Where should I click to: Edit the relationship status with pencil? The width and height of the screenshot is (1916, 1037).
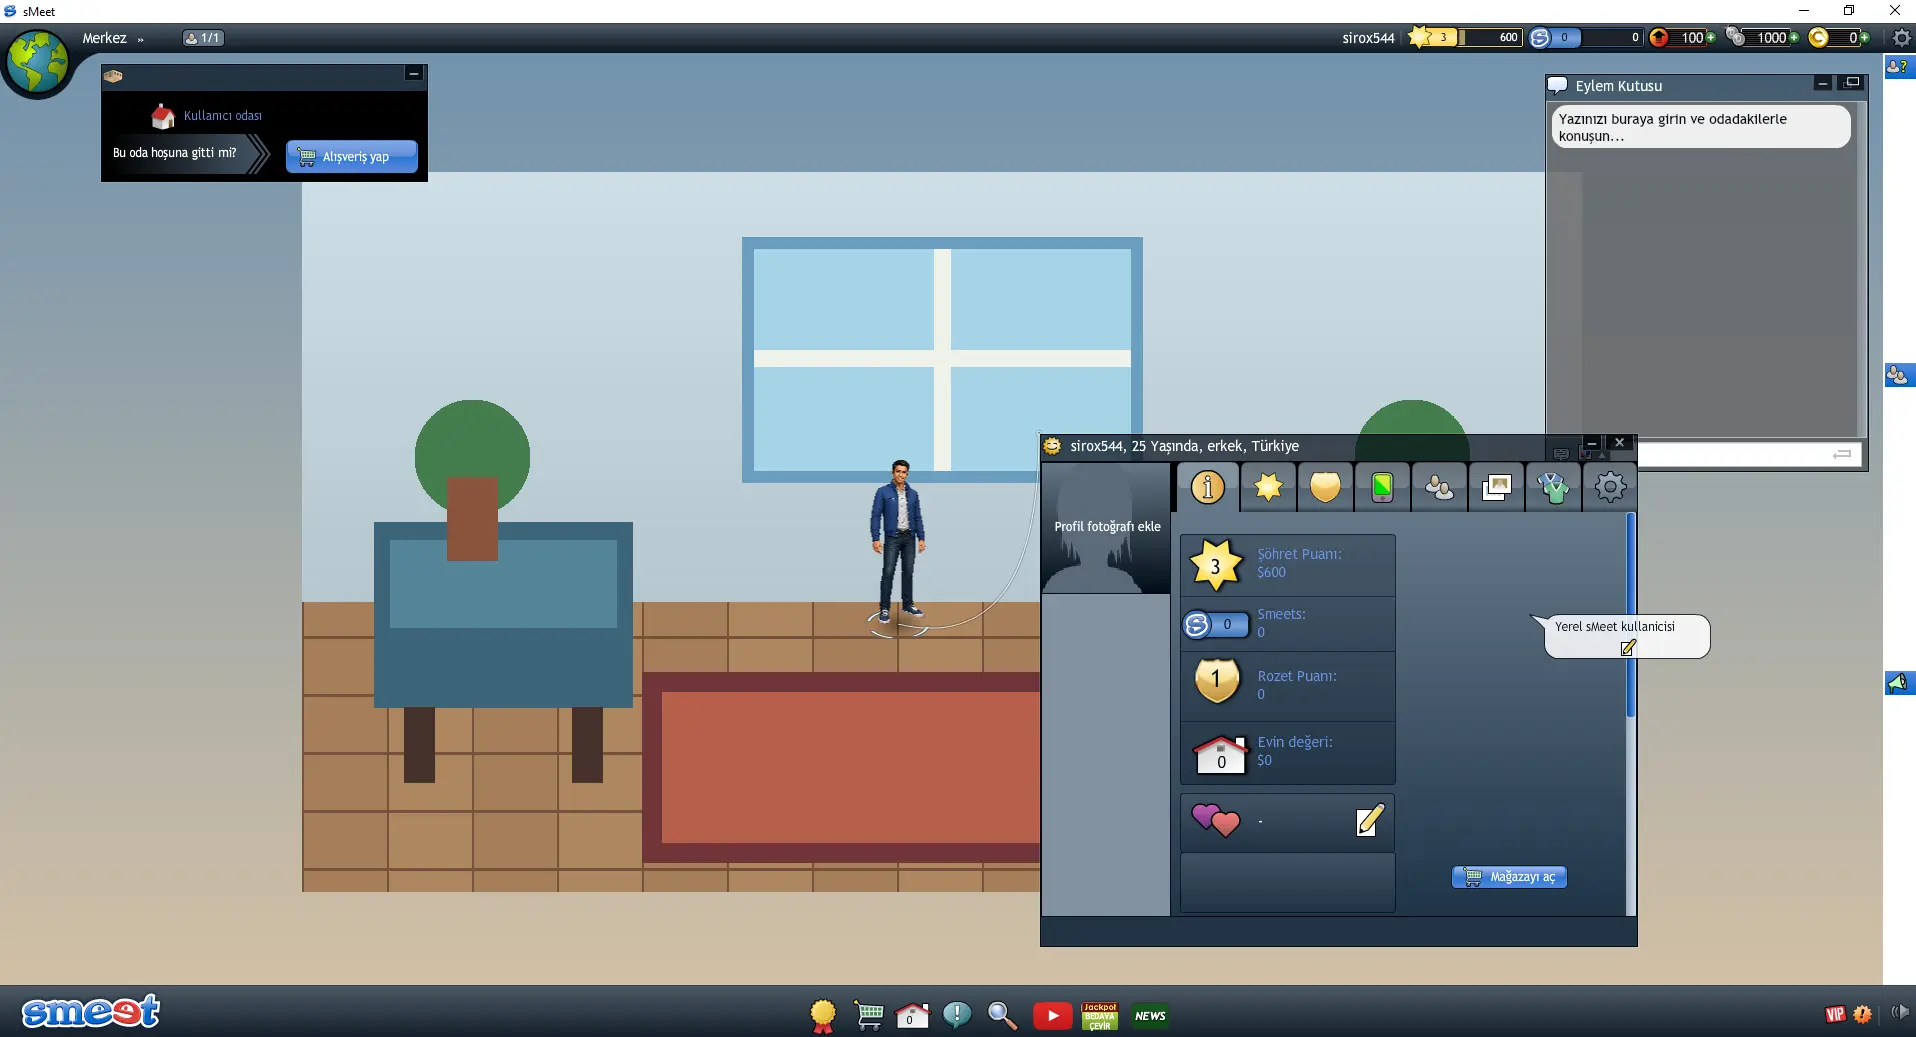[x=1370, y=820]
